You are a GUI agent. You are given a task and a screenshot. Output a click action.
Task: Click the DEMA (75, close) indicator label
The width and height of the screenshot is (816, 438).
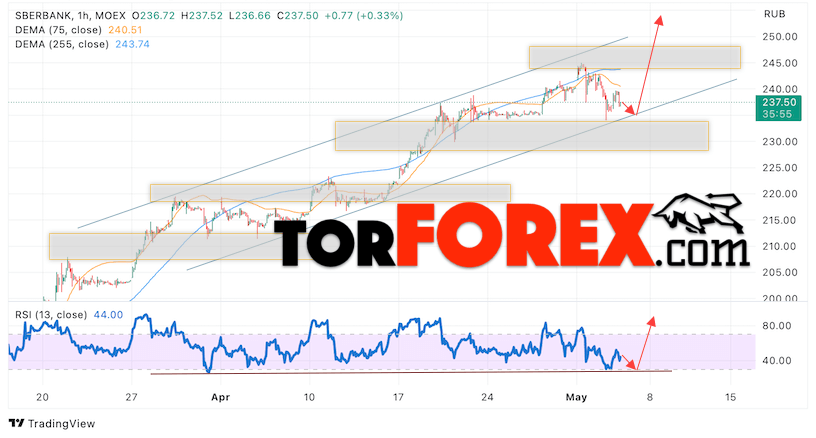[58, 30]
